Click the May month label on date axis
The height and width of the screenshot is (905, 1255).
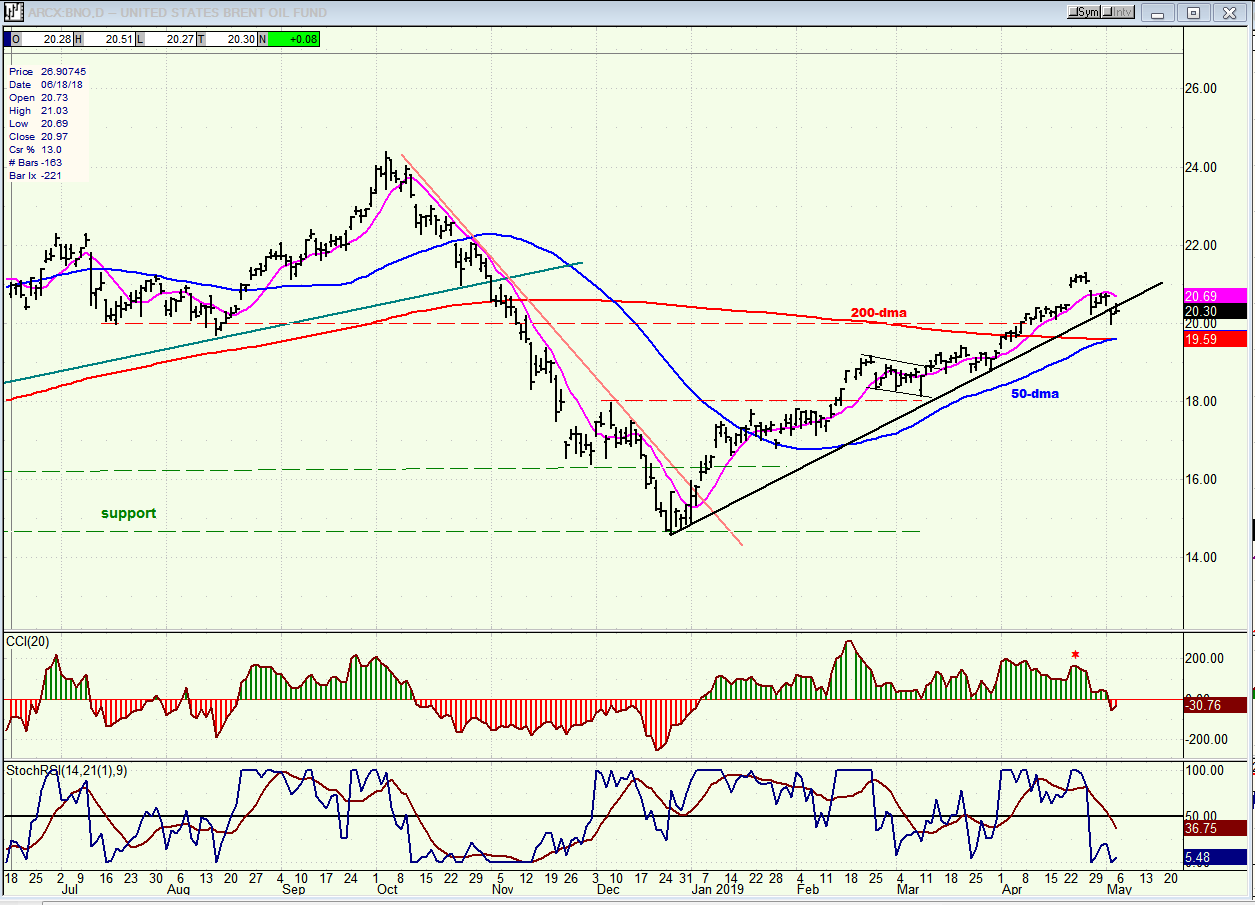(1118, 888)
